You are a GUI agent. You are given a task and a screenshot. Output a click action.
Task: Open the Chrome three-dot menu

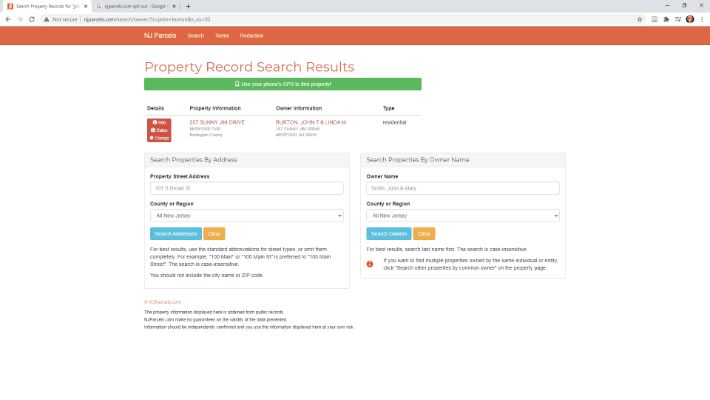(x=702, y=19)
